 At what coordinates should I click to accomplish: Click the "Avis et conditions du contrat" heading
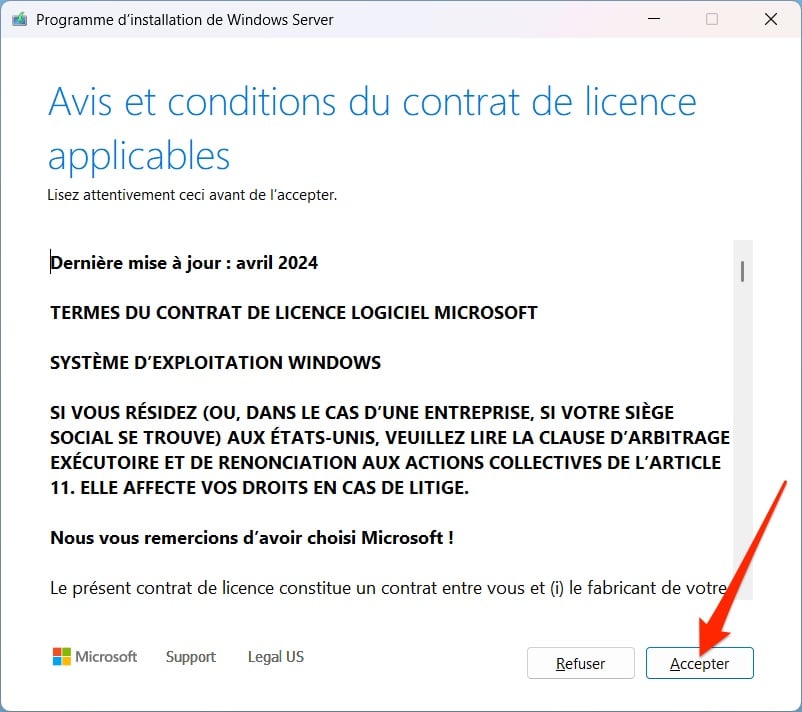pos(372,128)
